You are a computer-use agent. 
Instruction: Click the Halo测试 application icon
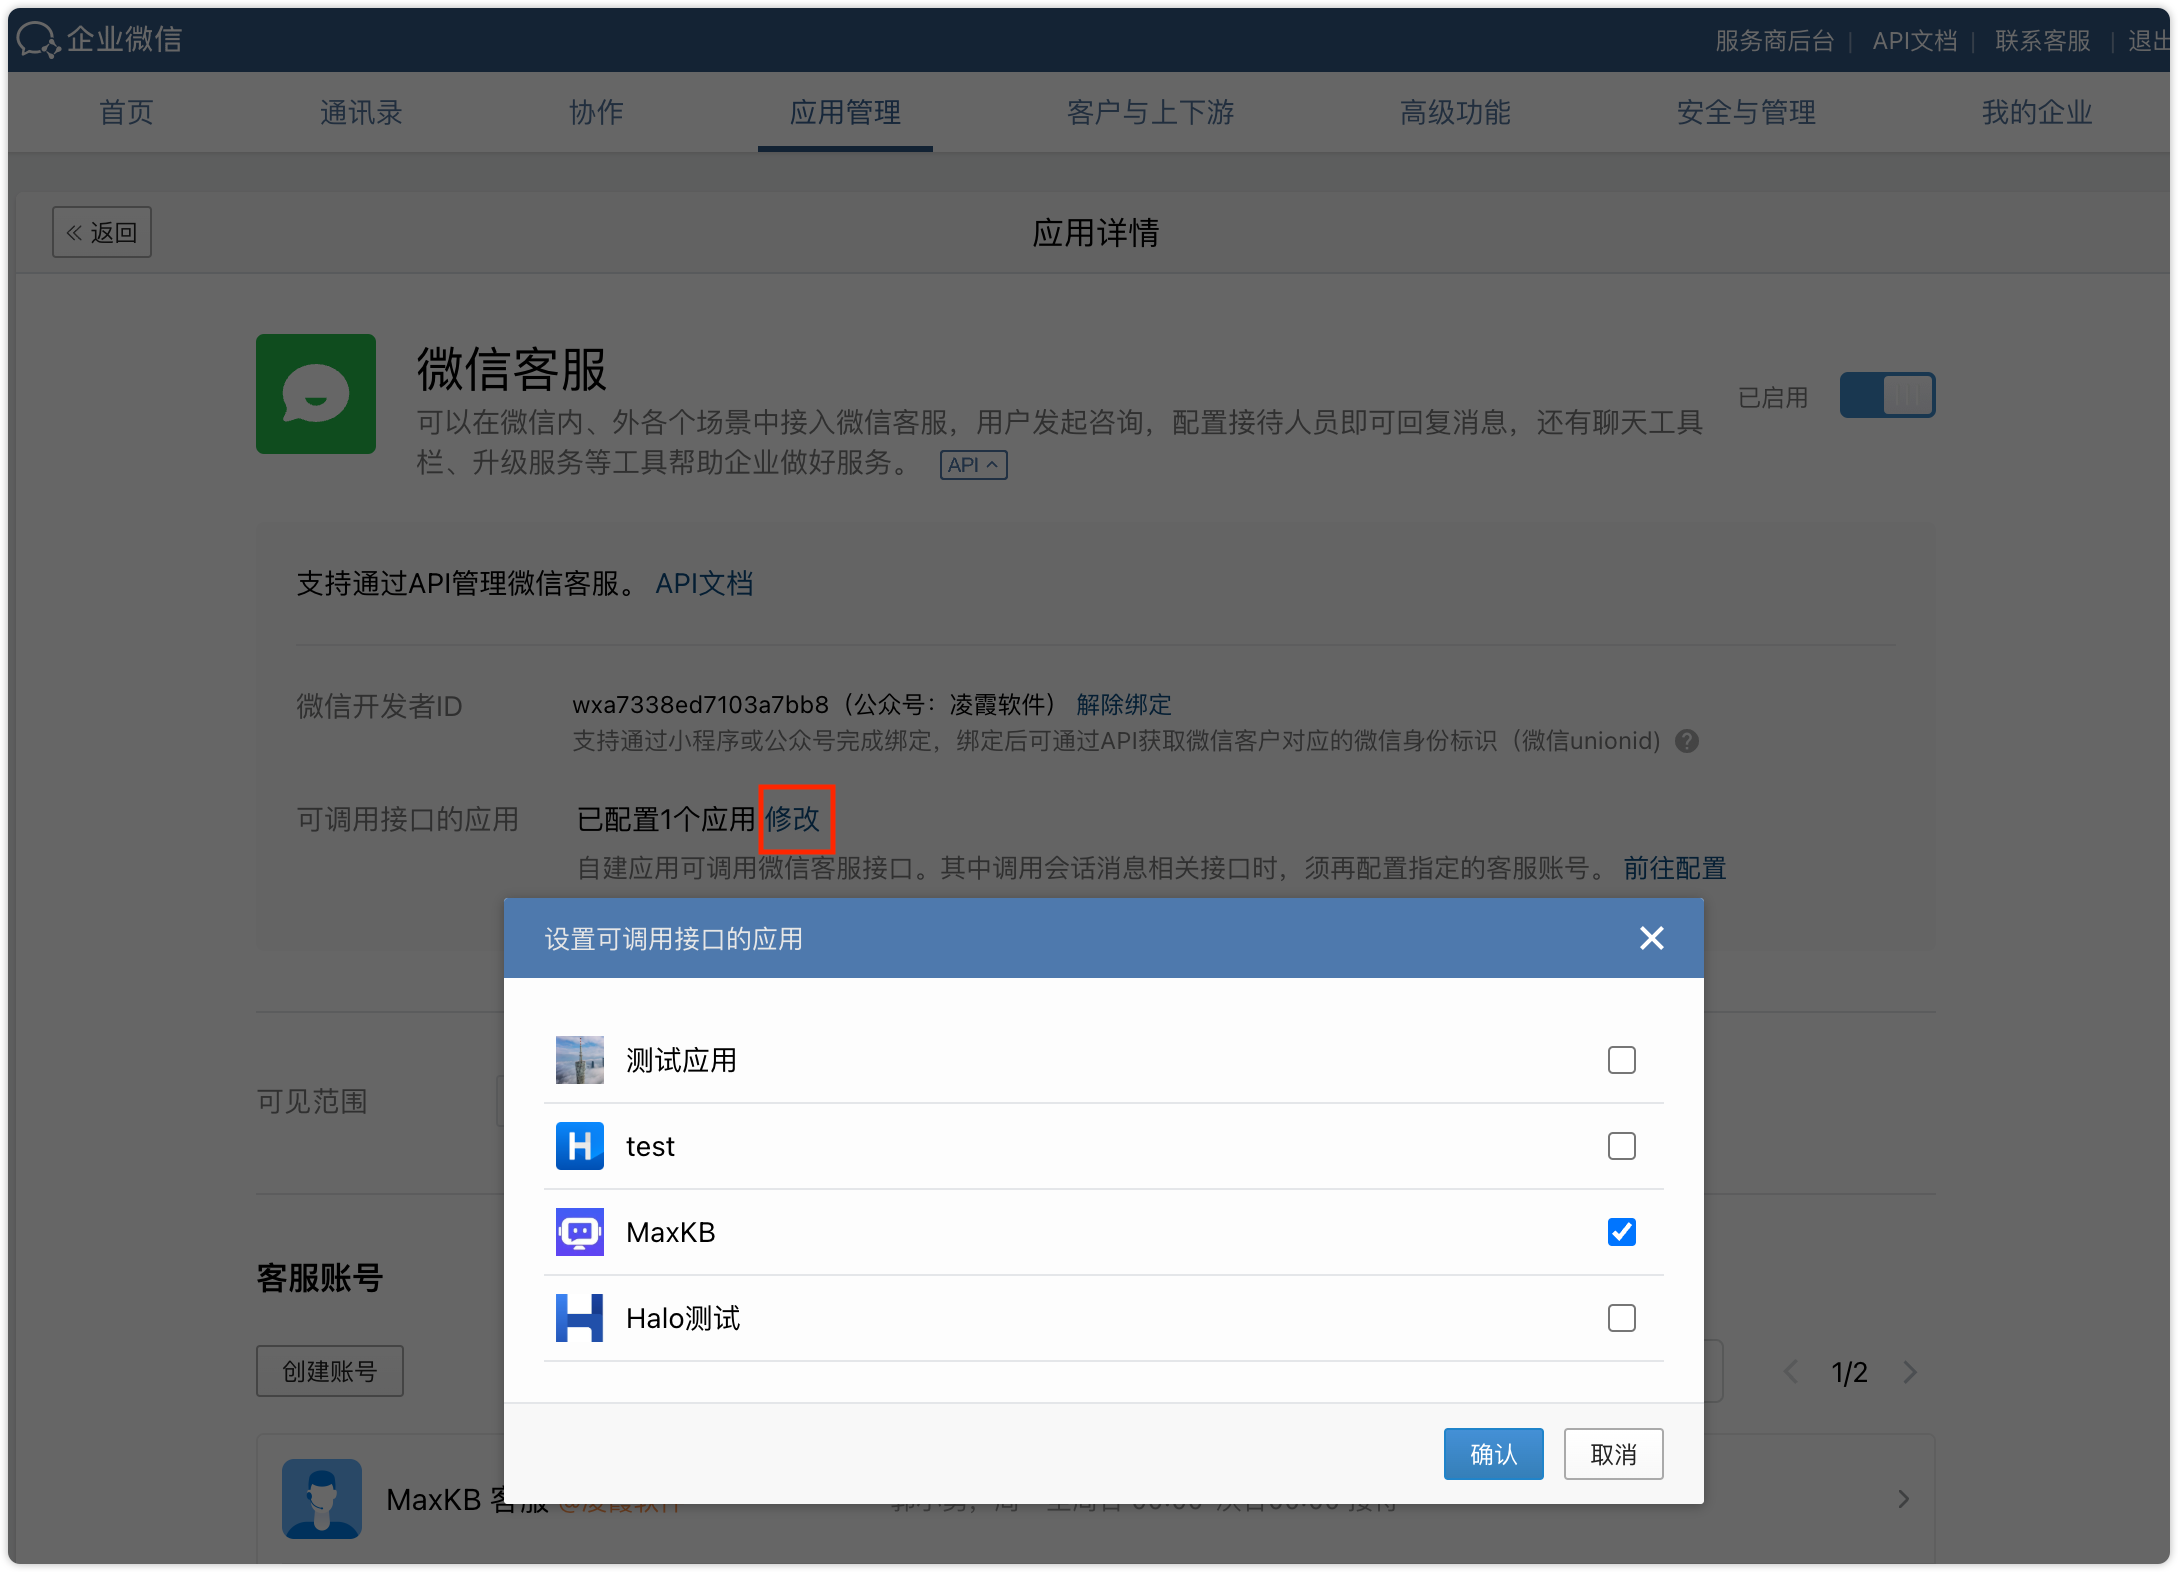[x=580, y=1318]
